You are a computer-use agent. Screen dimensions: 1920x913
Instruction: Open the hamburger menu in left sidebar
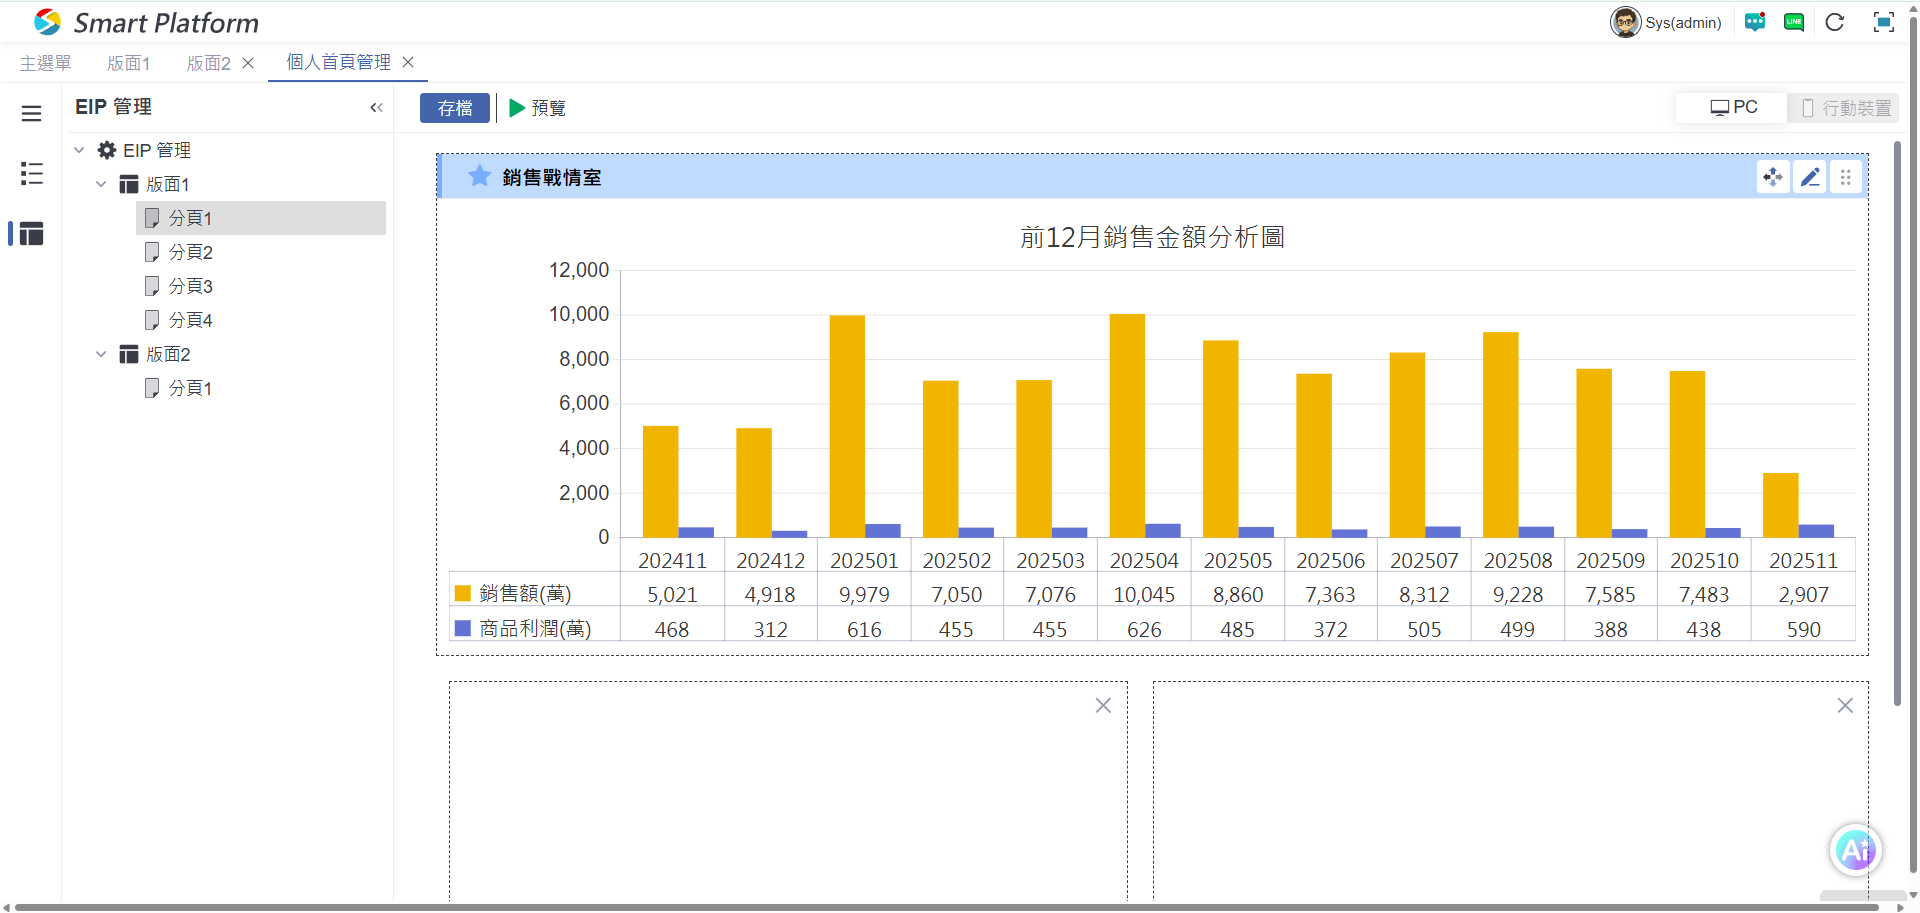pyautogui.click(x=31, y=113)
